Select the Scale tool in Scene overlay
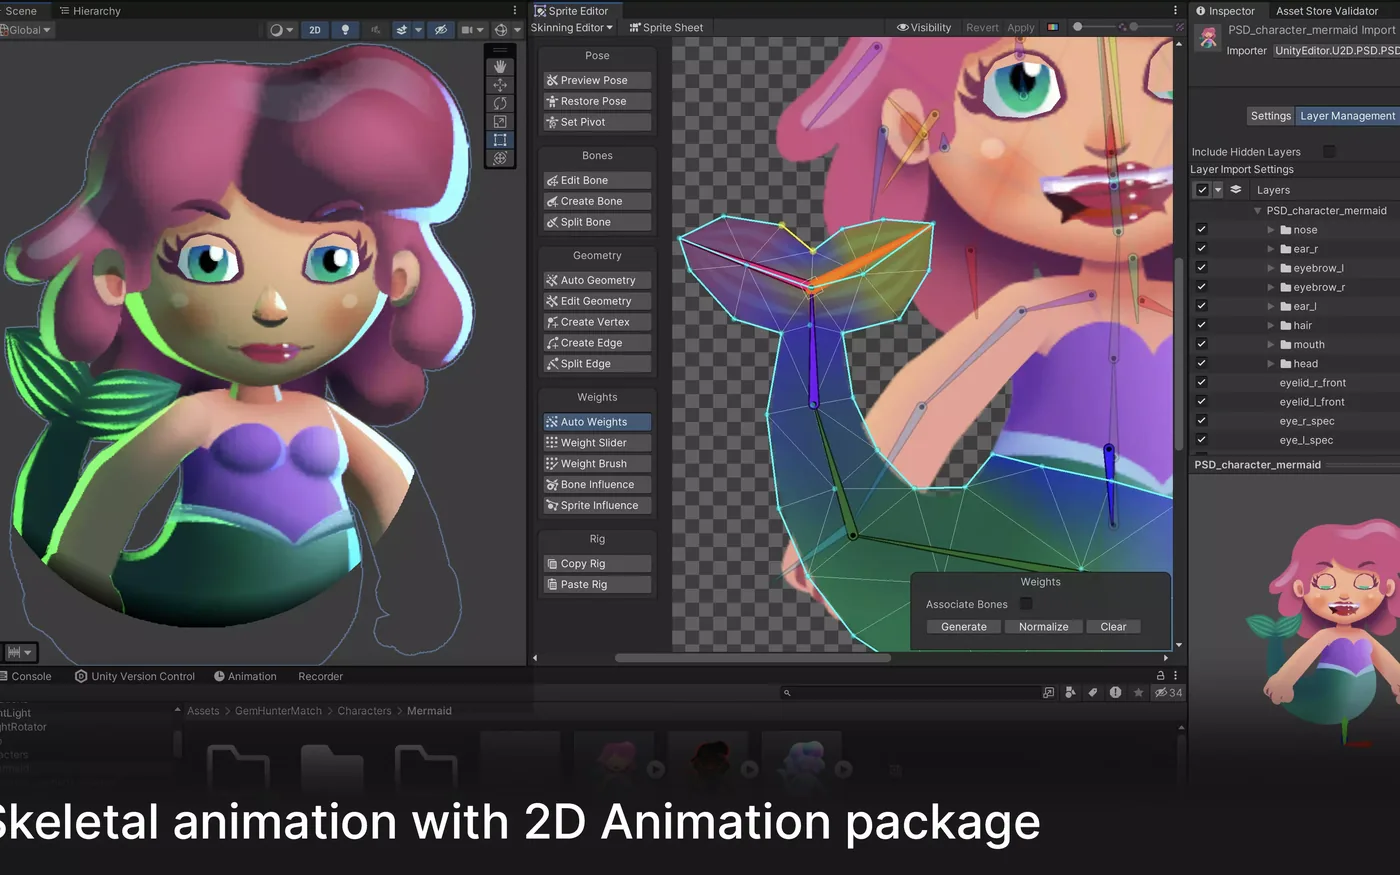This screenshot has width=1400, height=875. [x=500, y=121]
